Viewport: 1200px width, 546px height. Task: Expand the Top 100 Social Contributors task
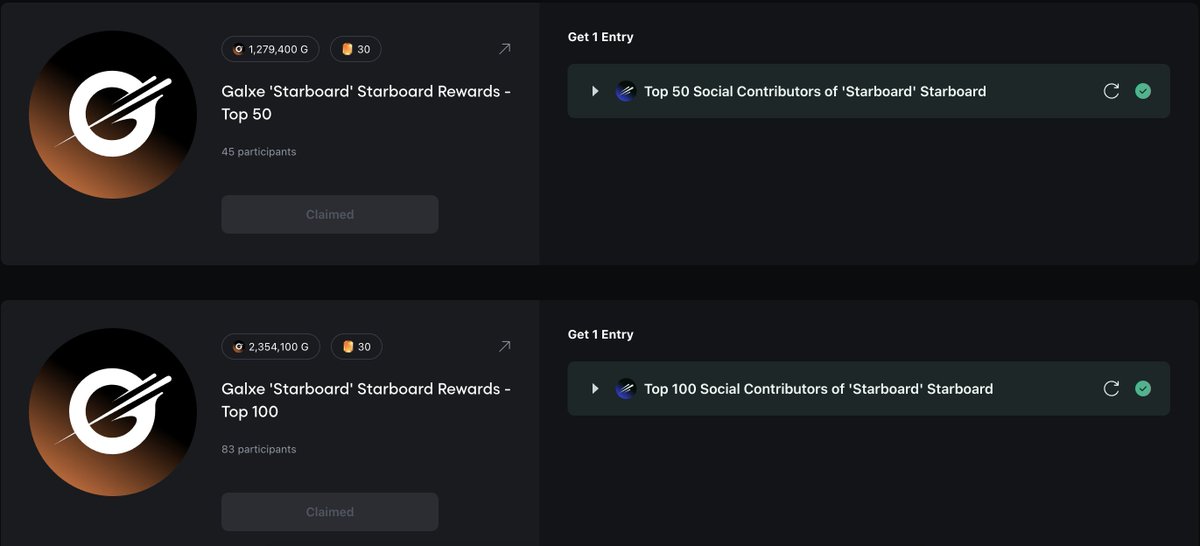tap(595, 389)
